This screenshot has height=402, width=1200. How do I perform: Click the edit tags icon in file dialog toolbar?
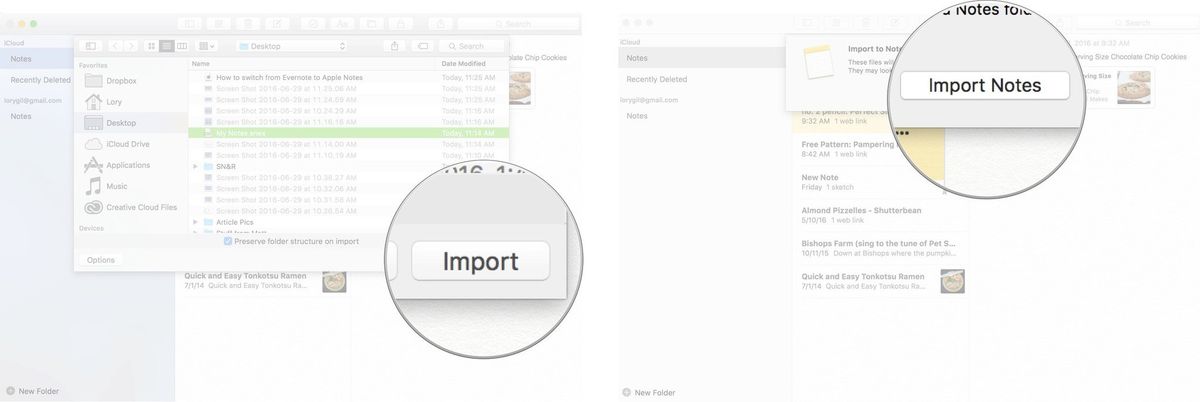coord(422,46)
